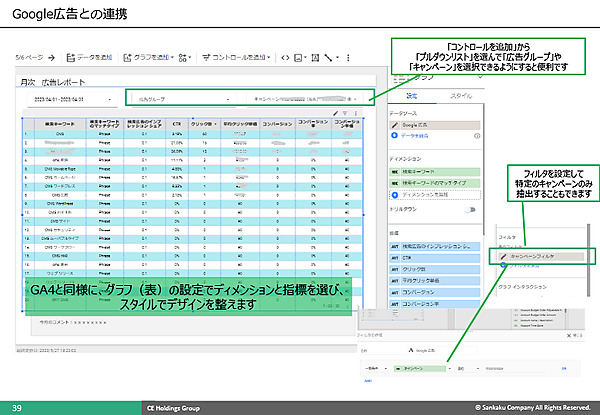Click the pencil icon on キャンペーンフィルタ
600x415 pixels.
tap(503, 257)
